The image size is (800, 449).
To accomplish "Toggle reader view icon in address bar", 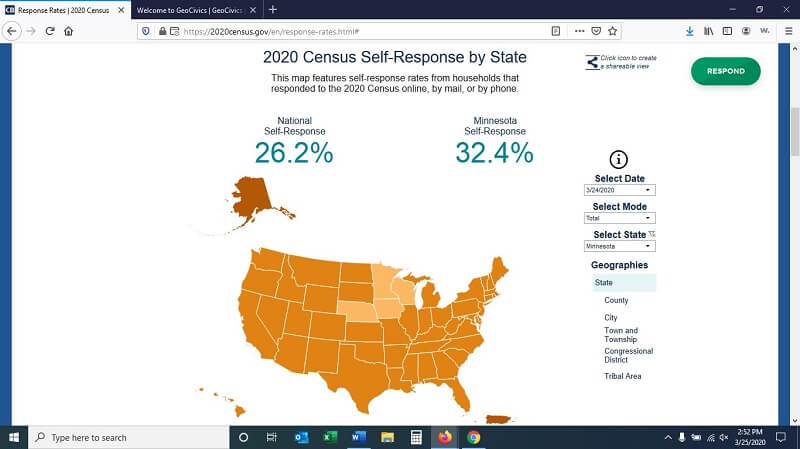I will (556, 31).
